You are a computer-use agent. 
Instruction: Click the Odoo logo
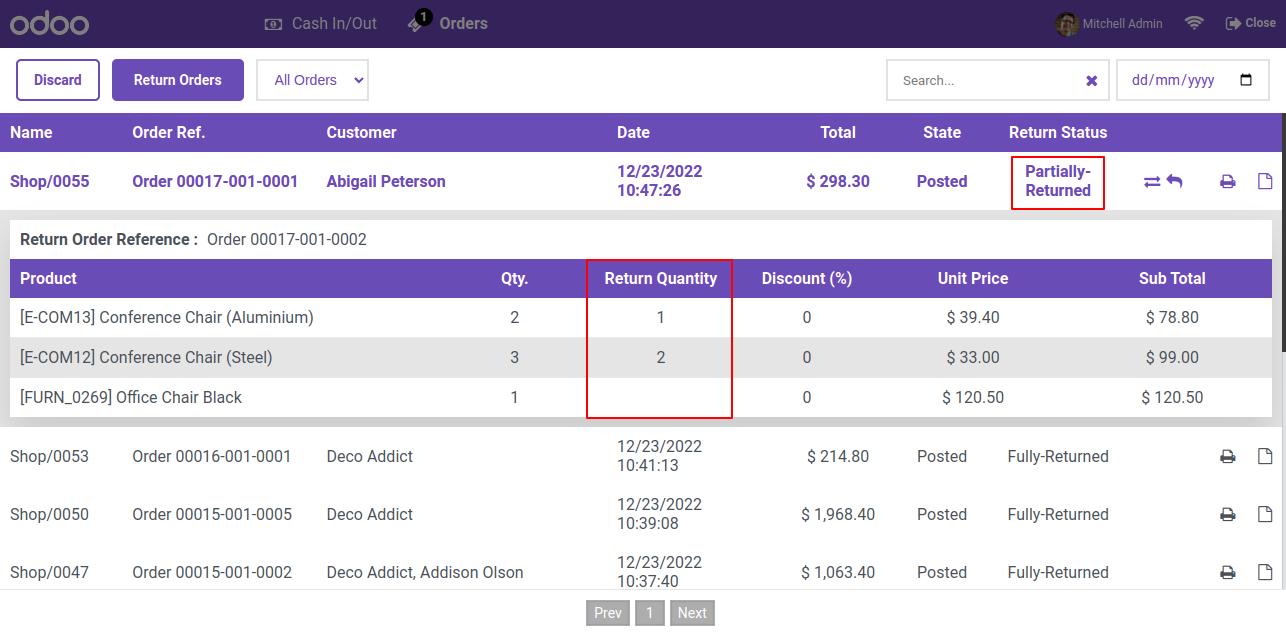[x=49, y=24]
